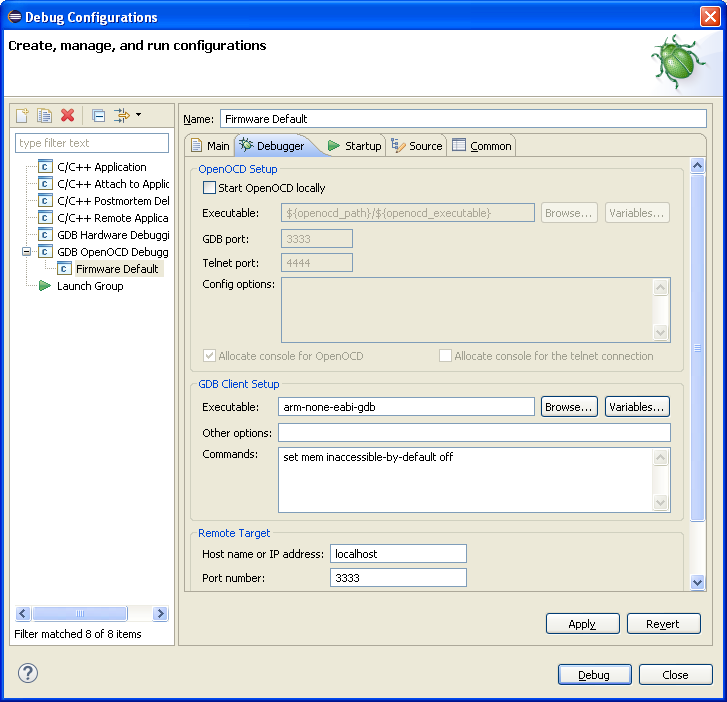Click the Telnet port field
This screenshot has width=727, height=702.
317,263
